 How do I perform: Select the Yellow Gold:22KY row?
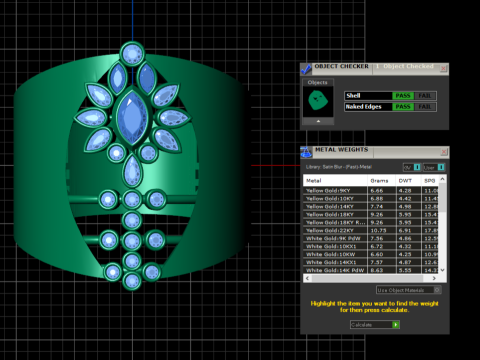(371, 231)
